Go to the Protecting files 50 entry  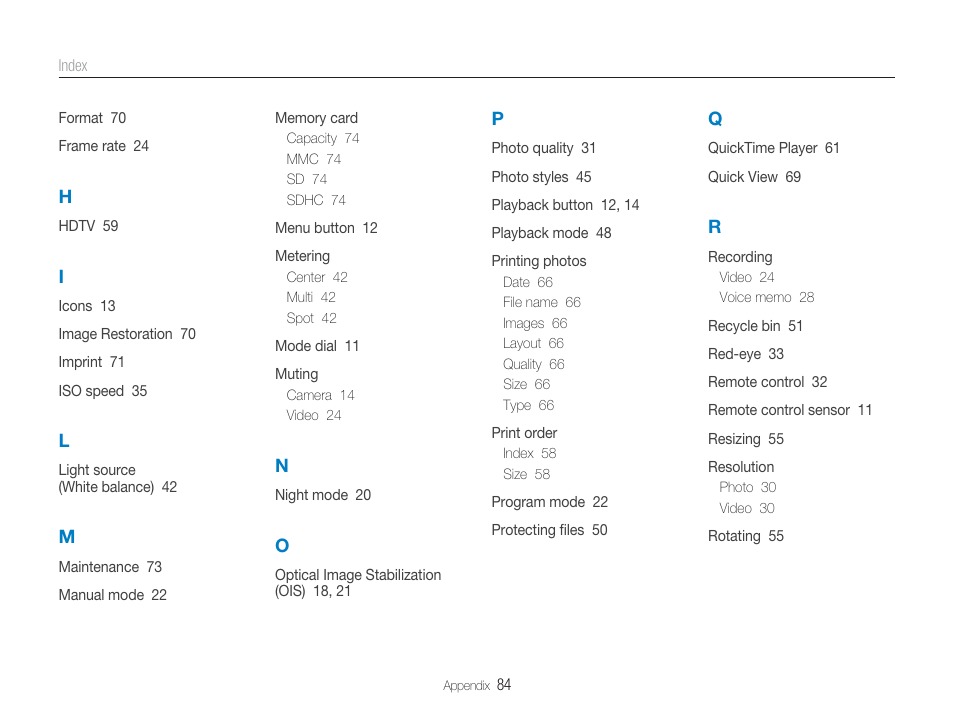point(549,530)
